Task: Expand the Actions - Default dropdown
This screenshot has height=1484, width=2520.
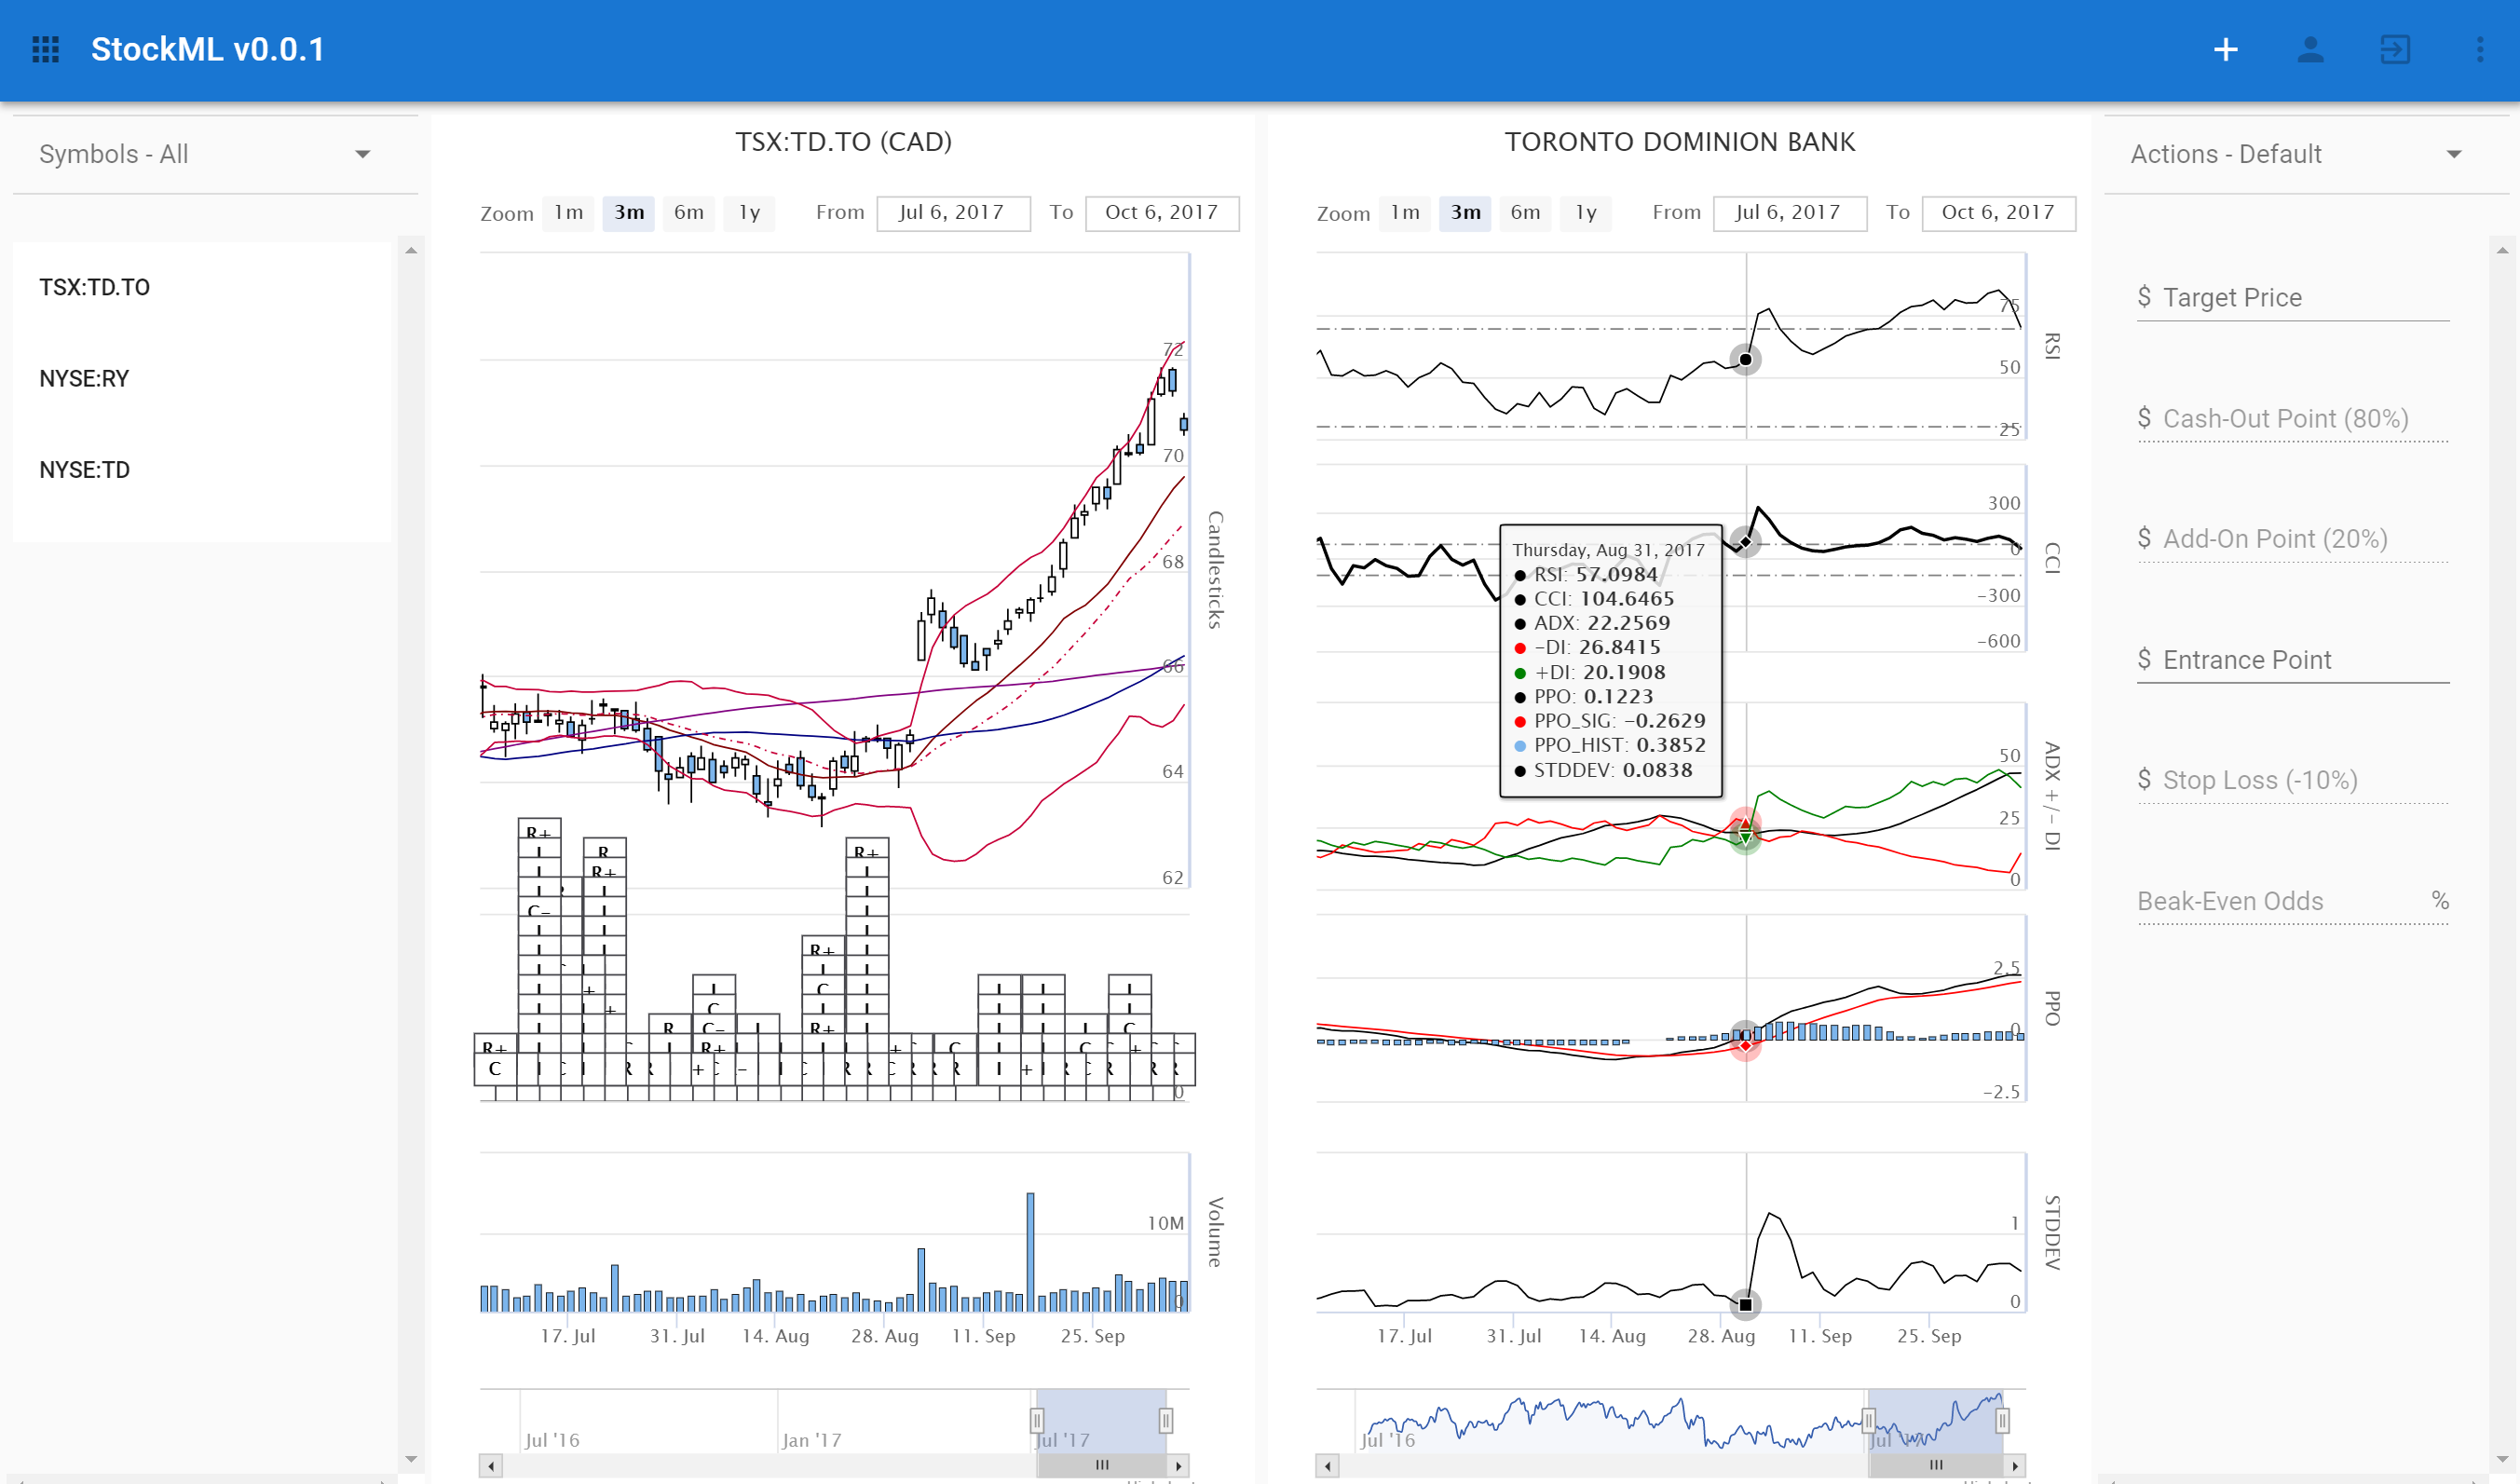Action: click(2306, 154)
